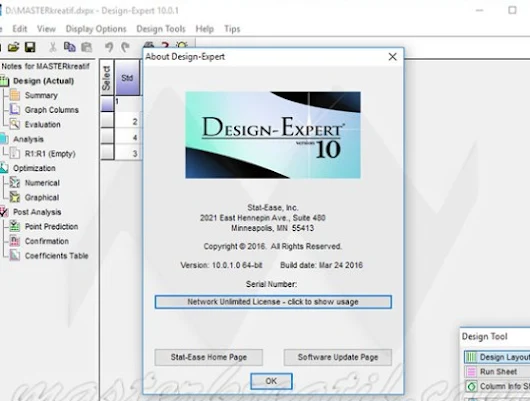Image resolution: width=530 pixels, height=401 pixels.
Task: Click the Summary node icon
Action: [15, 95]
